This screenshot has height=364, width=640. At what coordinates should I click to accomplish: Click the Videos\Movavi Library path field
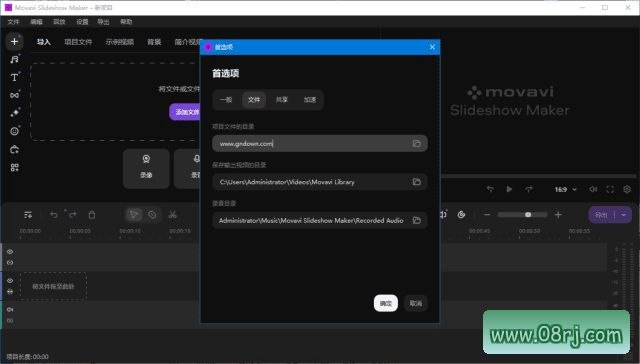coord(320,182)
